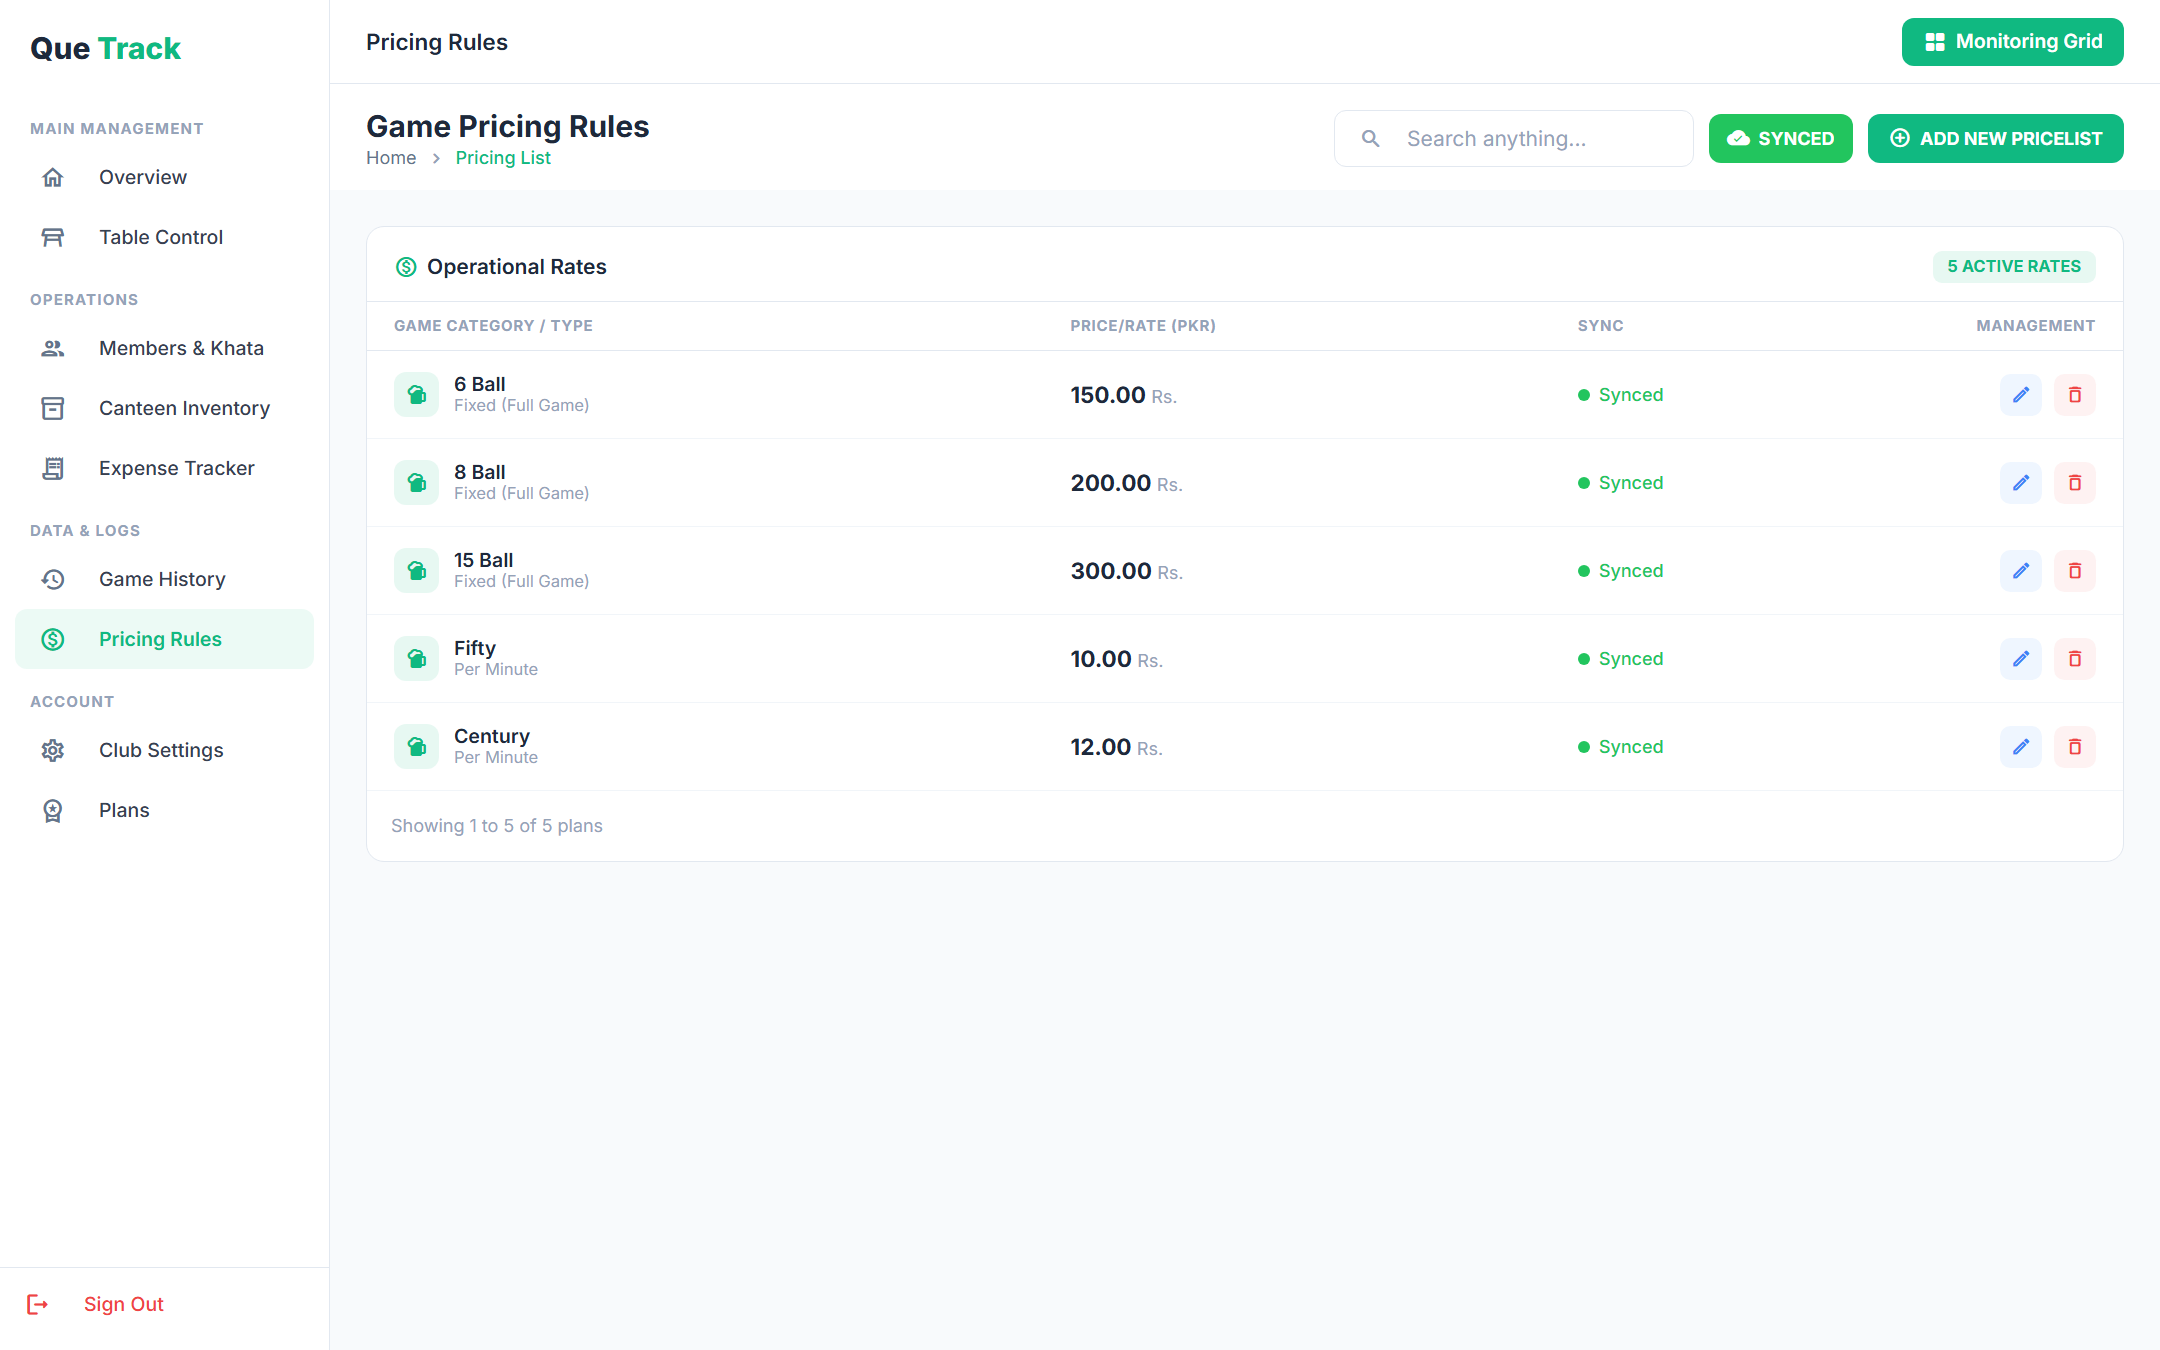This screenshot has width=2160, height=1350.
Task: Add a new pricelist
Action: pyautogui.click(x=1995, y=138)
